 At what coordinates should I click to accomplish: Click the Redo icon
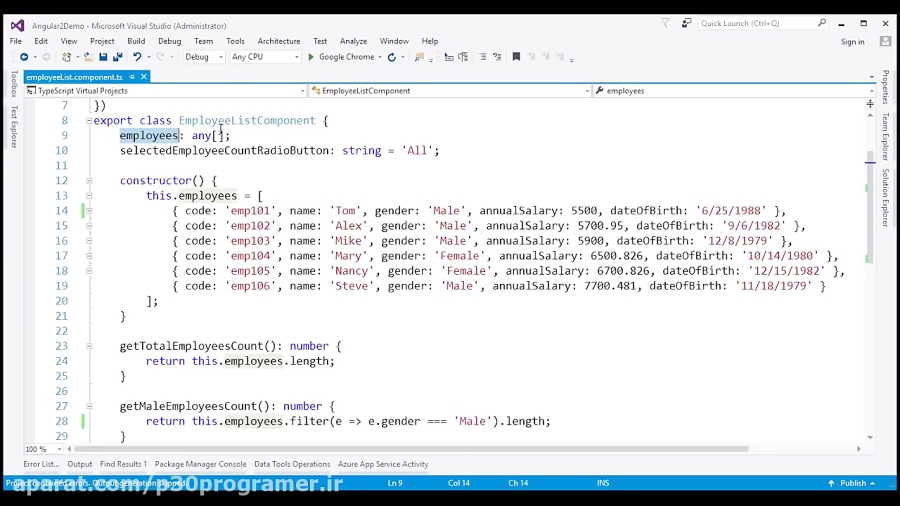click(x=160, y=57)
